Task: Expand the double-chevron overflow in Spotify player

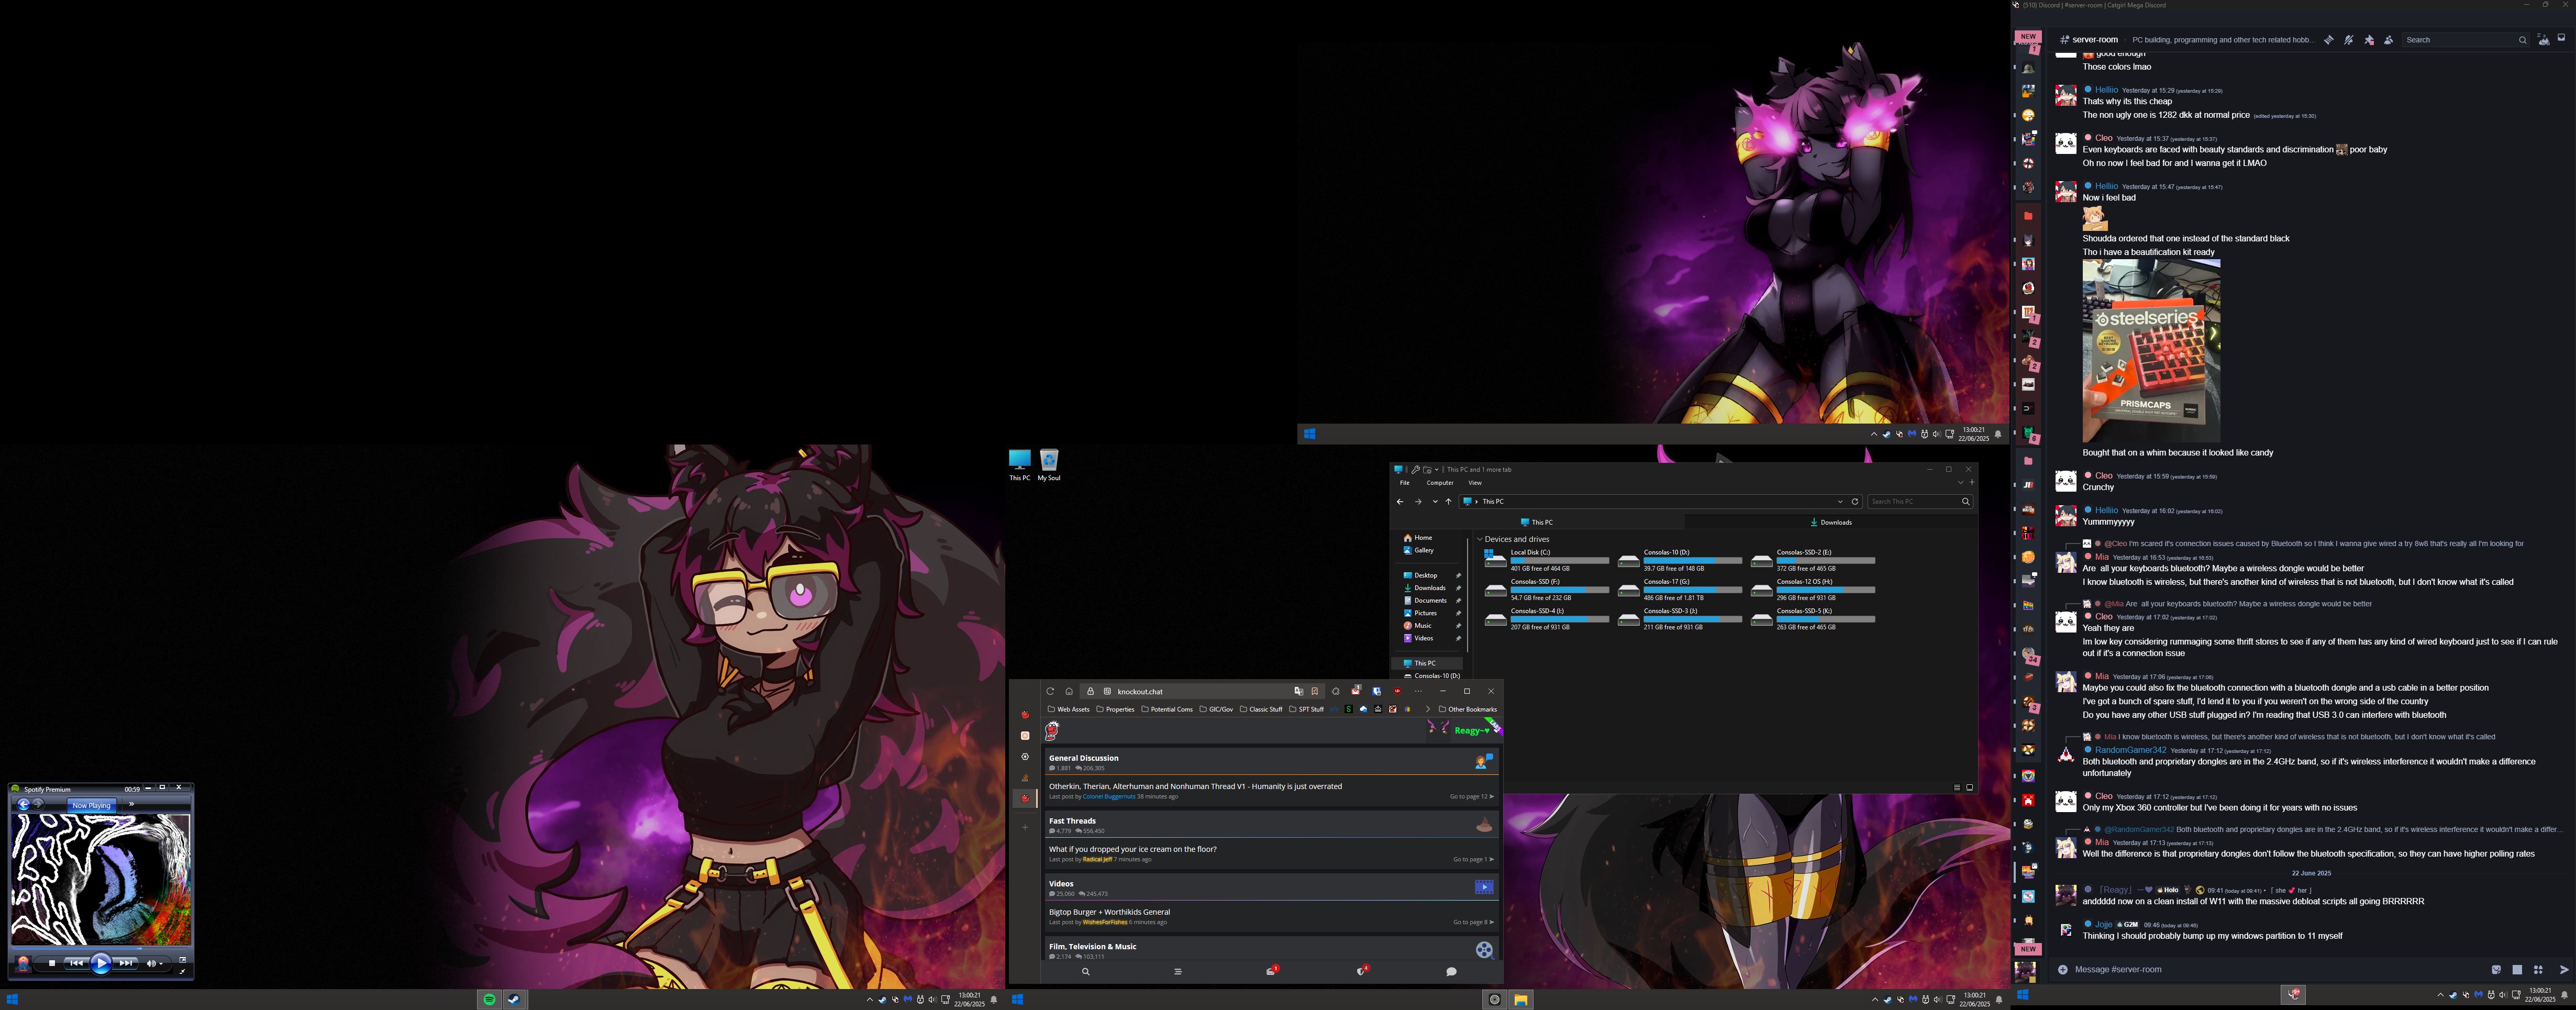Action: 131,804
